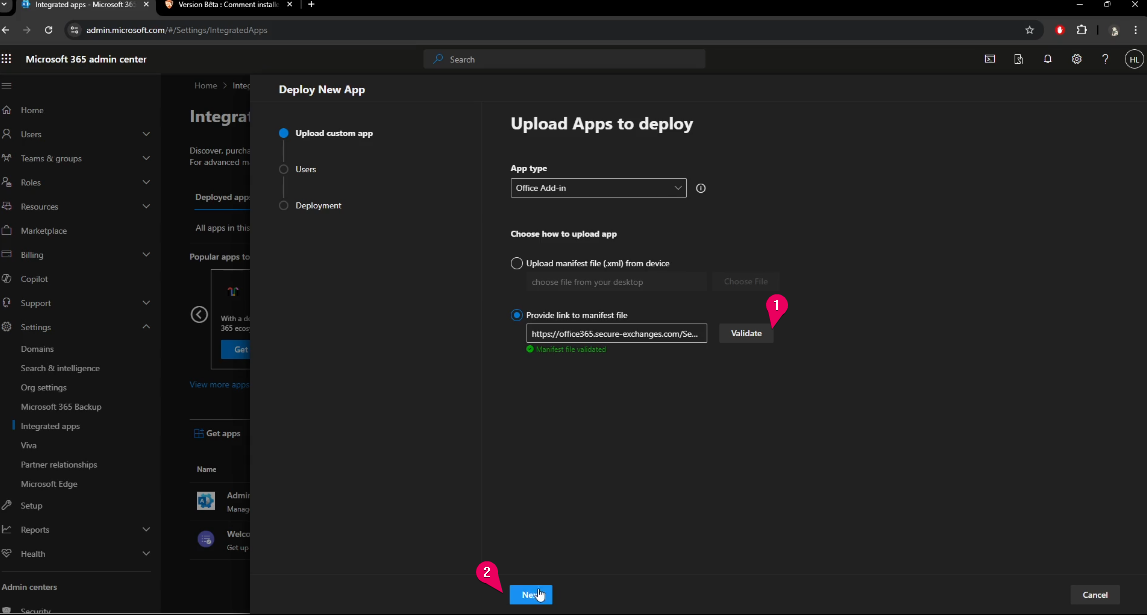
Task: Open Domains under Settings
Action: point(37,350)
